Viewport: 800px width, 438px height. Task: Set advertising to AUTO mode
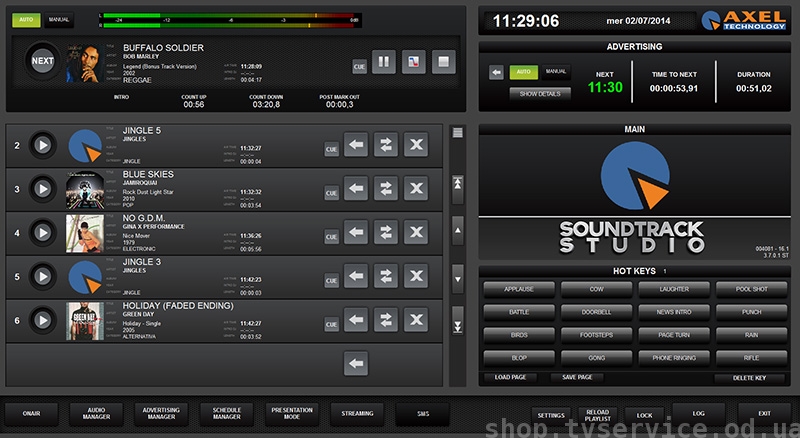pyautogui.click(x=523, y=72)
